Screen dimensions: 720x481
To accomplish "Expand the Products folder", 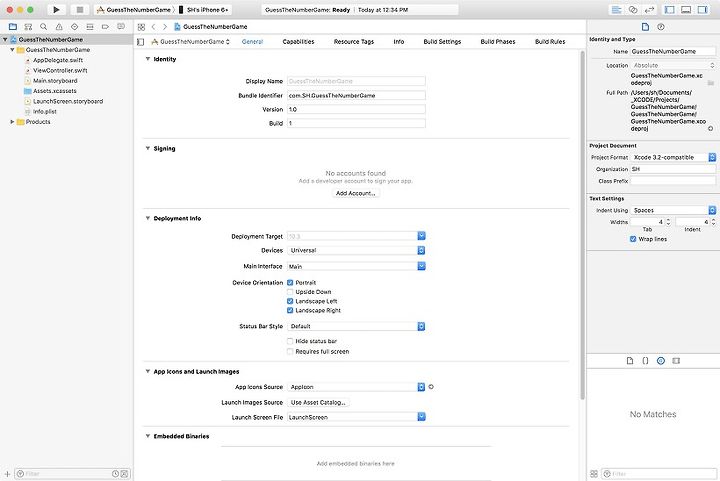I will 12,122.
